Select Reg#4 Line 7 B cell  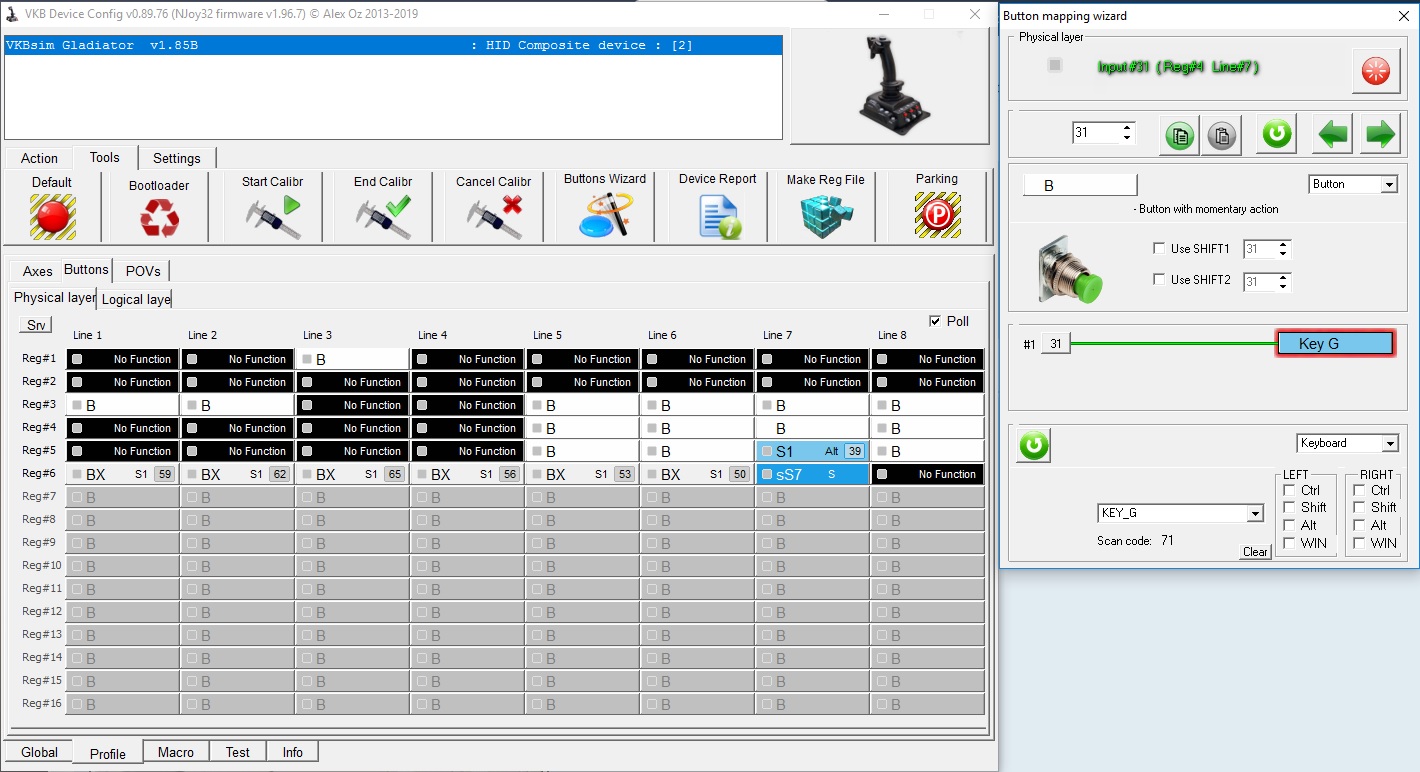[813, 428]
